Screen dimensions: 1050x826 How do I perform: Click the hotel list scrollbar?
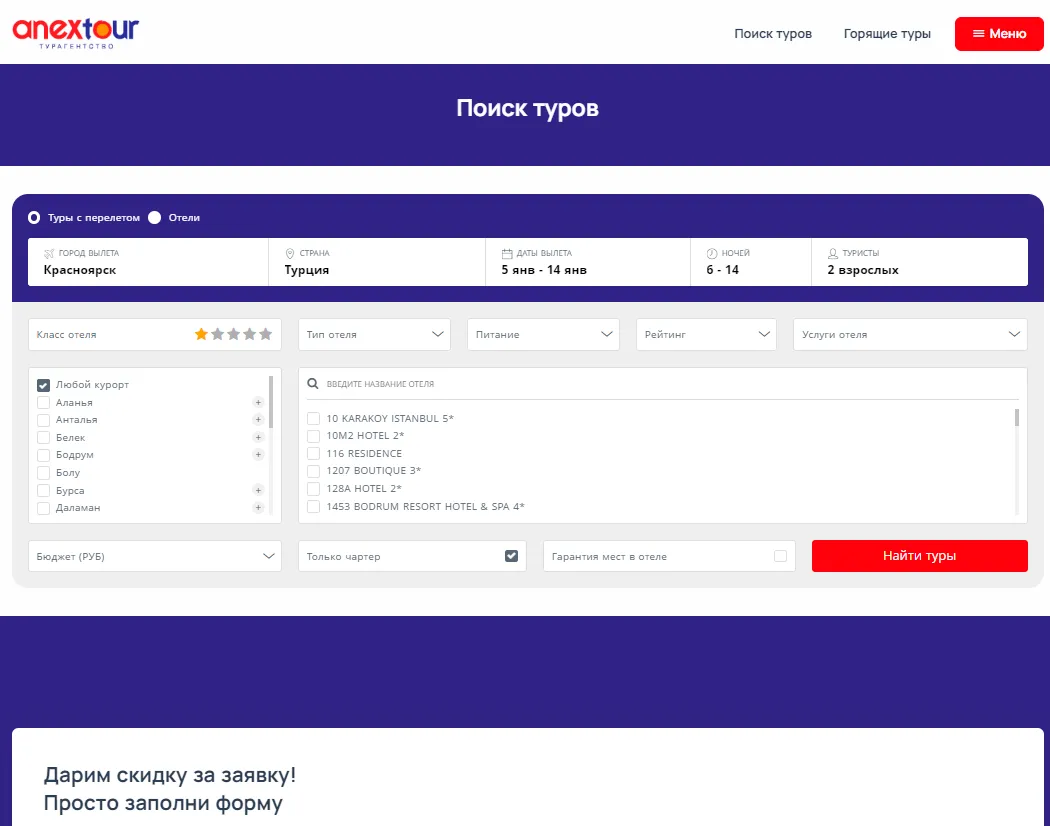tap(1017, 417)
